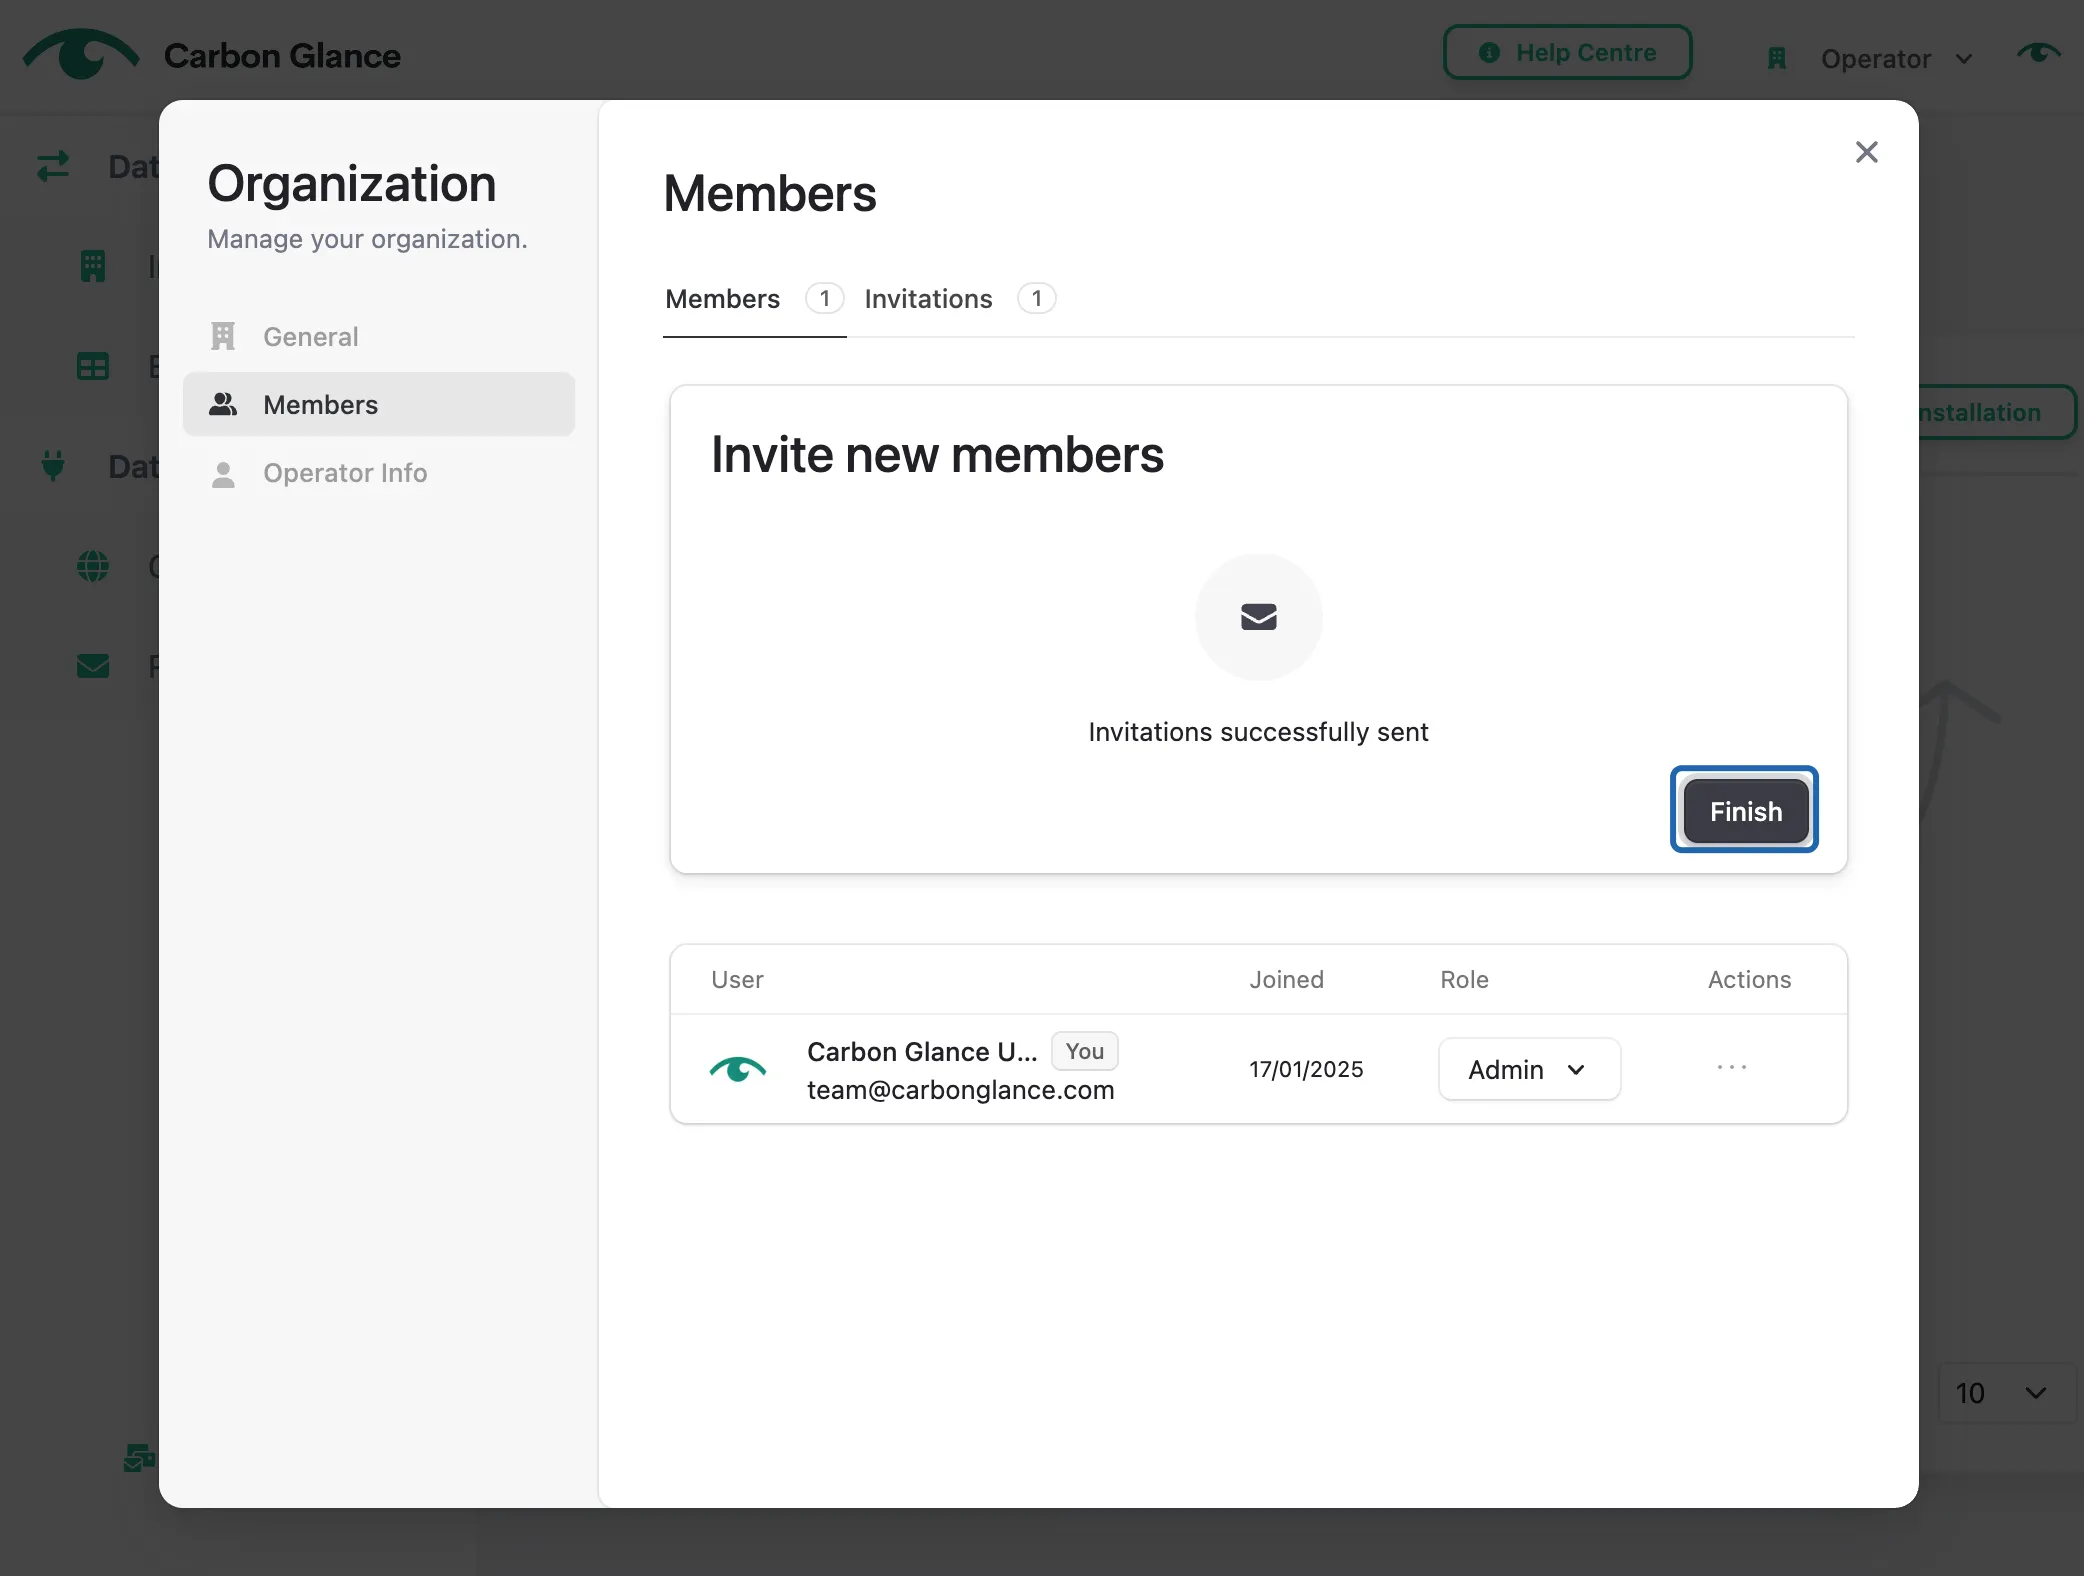Expand the Operator dropdown in header

pos(1896,59)
